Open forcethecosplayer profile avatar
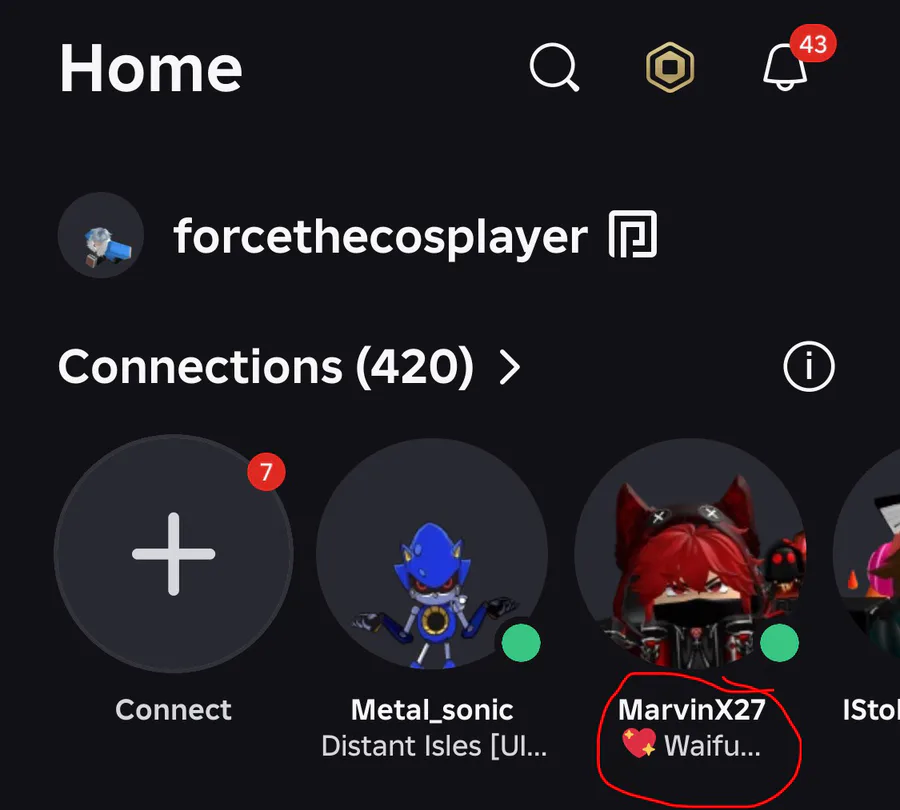Image resolution: width=900 pixels, height=810 pixels. [100, 235]
